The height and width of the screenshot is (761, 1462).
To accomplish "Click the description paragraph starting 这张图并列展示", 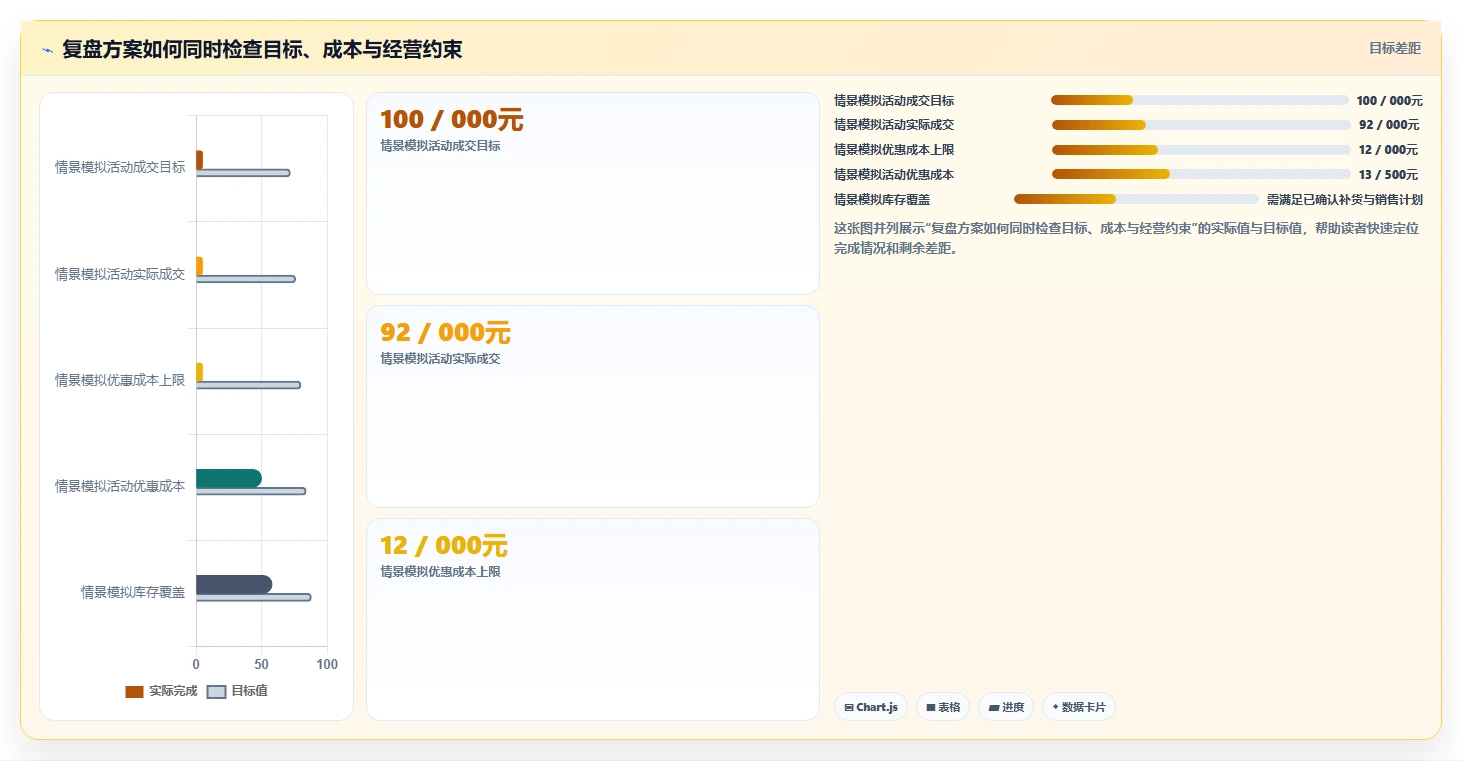I will [1126, 239].
